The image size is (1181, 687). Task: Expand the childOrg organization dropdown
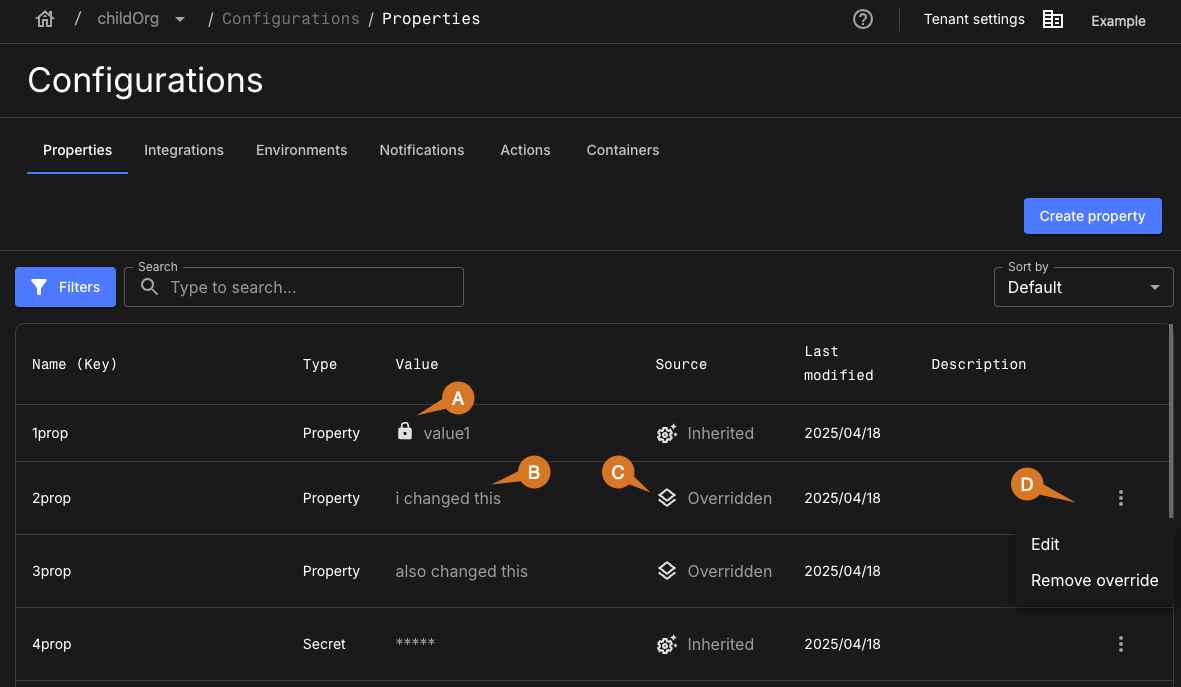pyautogui.click(x=180, y=20)
